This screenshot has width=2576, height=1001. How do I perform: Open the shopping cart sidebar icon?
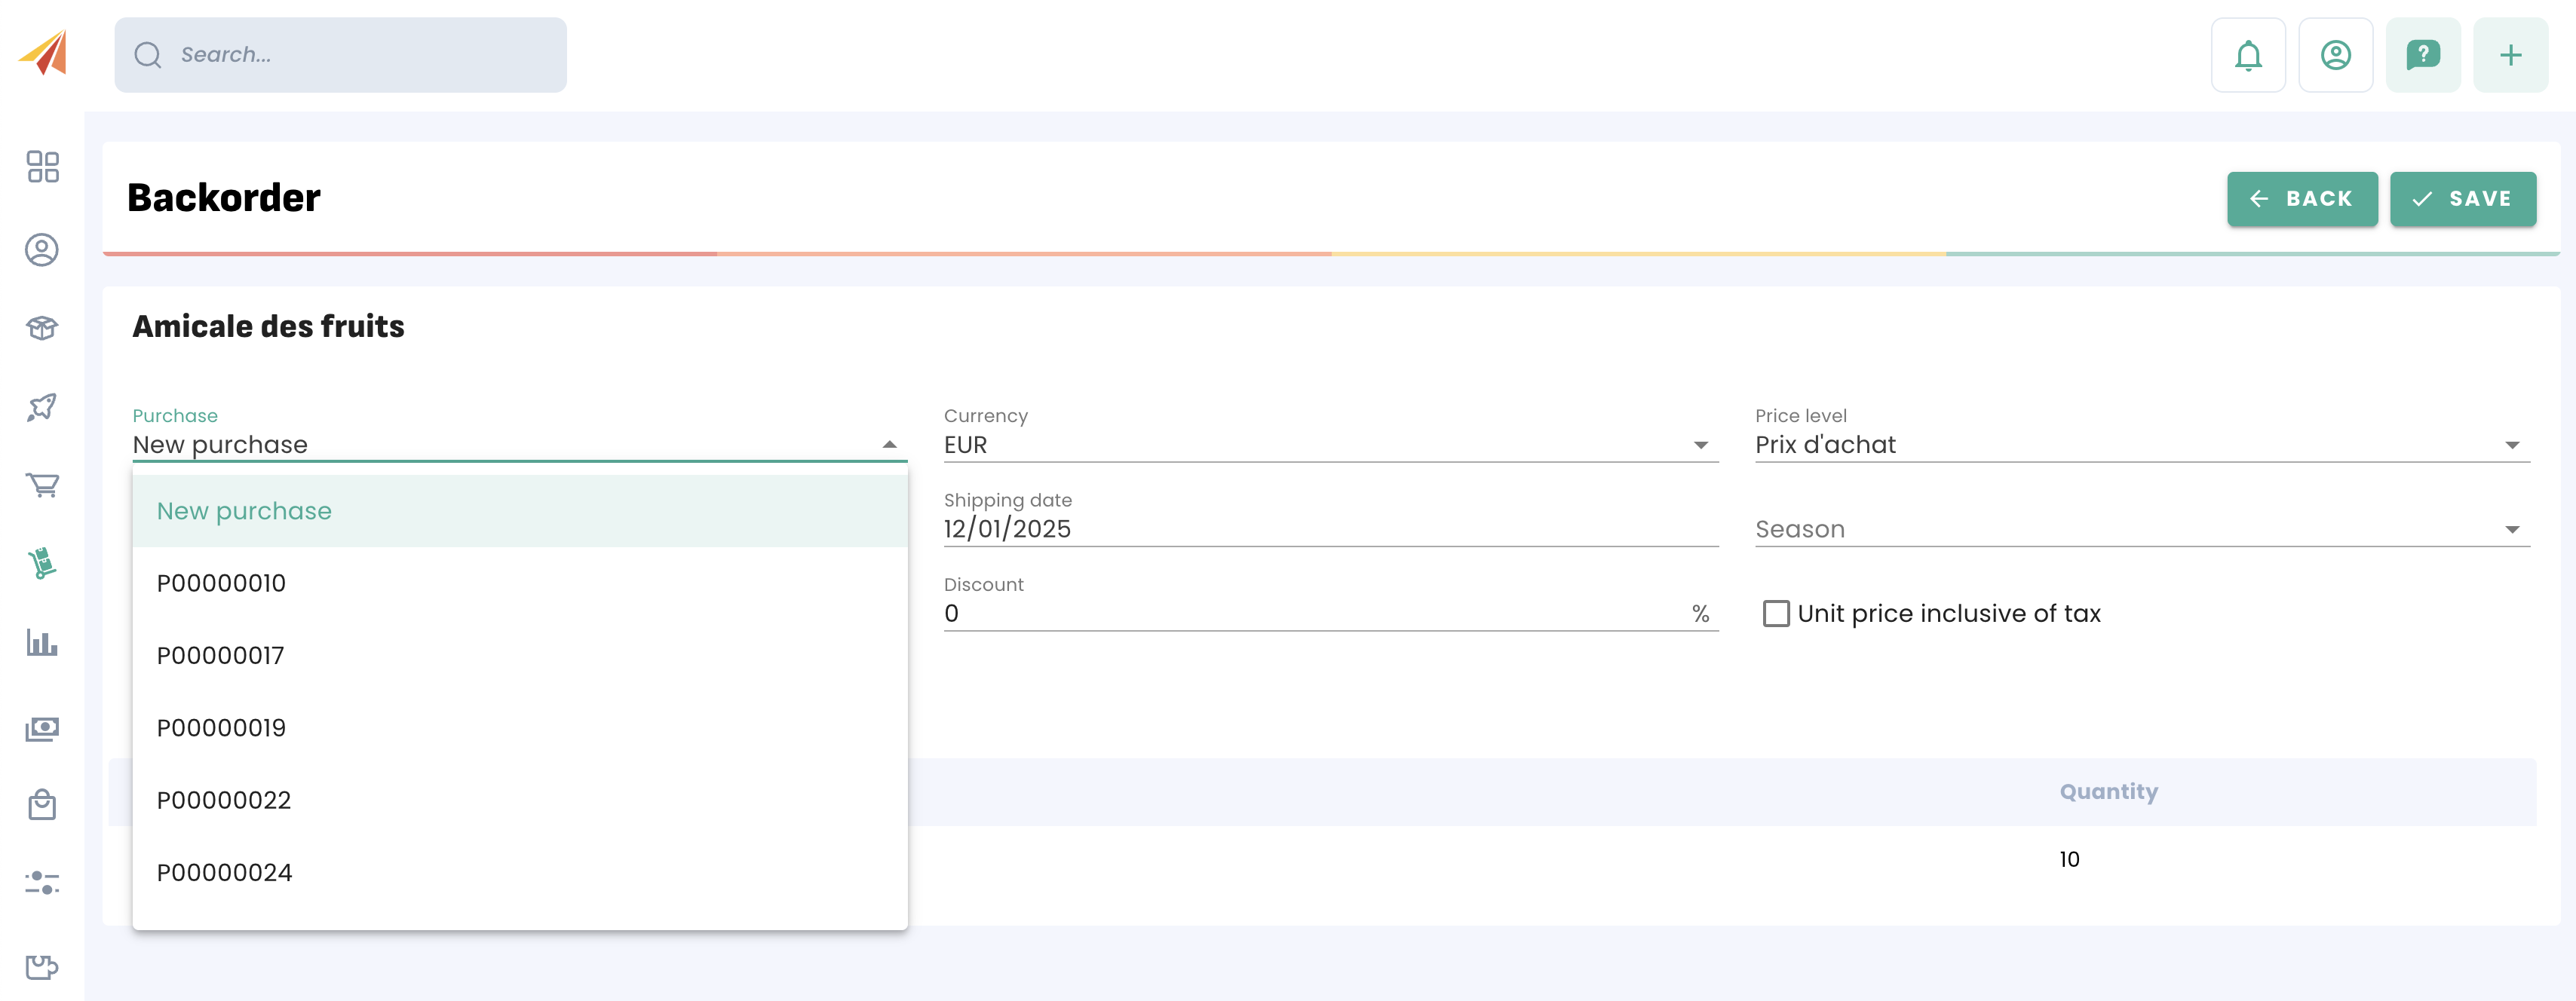pos(42,485)
